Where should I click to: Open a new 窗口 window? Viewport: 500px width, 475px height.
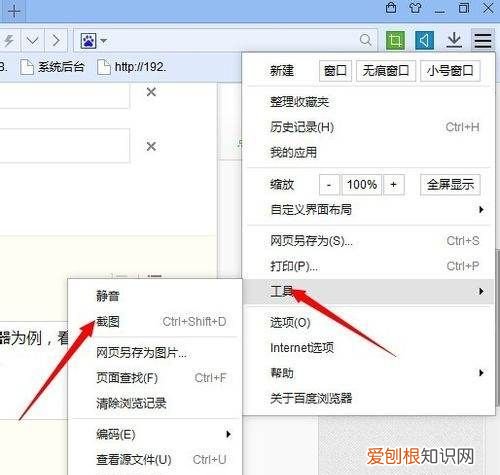(335, 71)
